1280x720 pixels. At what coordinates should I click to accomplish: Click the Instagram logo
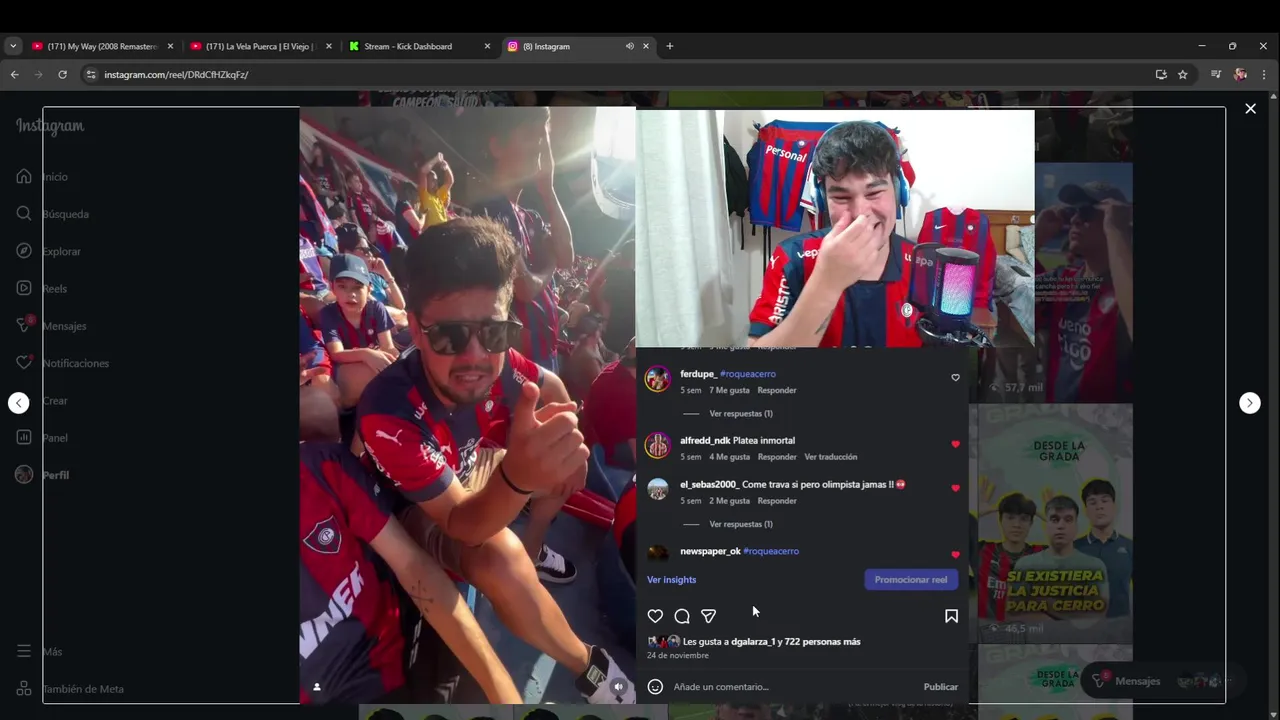pyautogui.click(x=50, y=126)
